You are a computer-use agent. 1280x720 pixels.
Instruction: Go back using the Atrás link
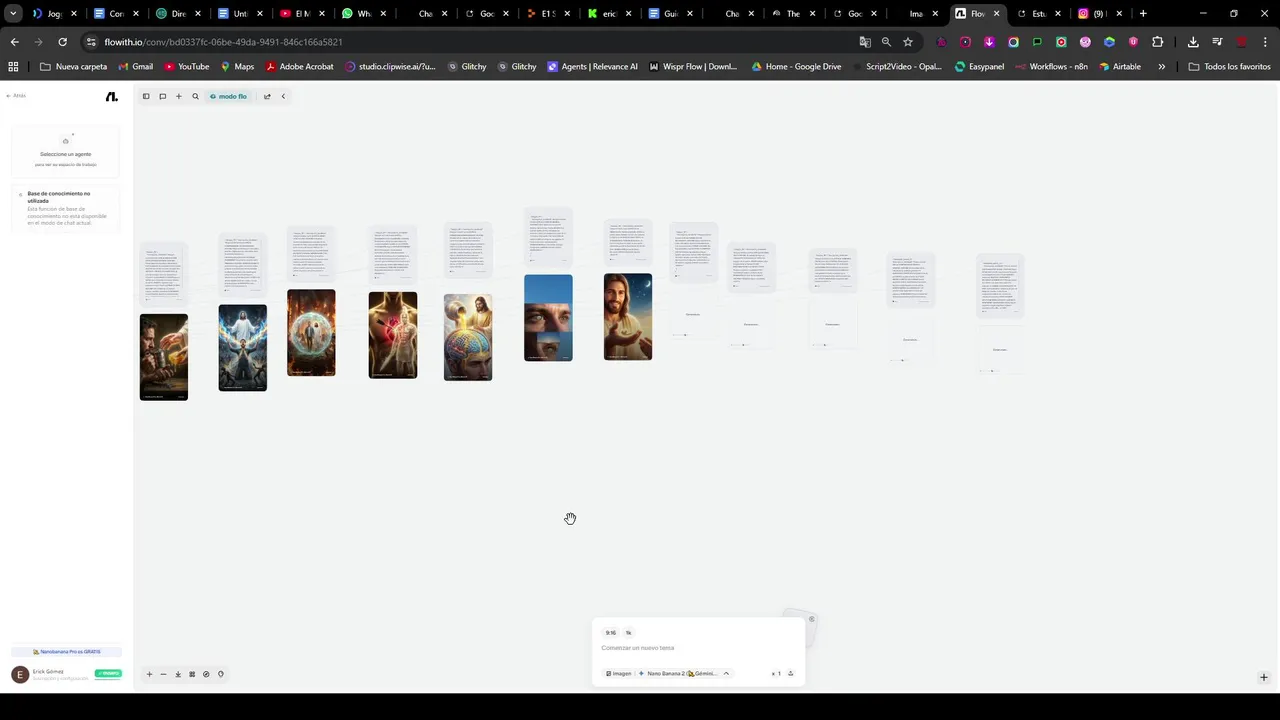pyautogui.click(x=16, y=96)
